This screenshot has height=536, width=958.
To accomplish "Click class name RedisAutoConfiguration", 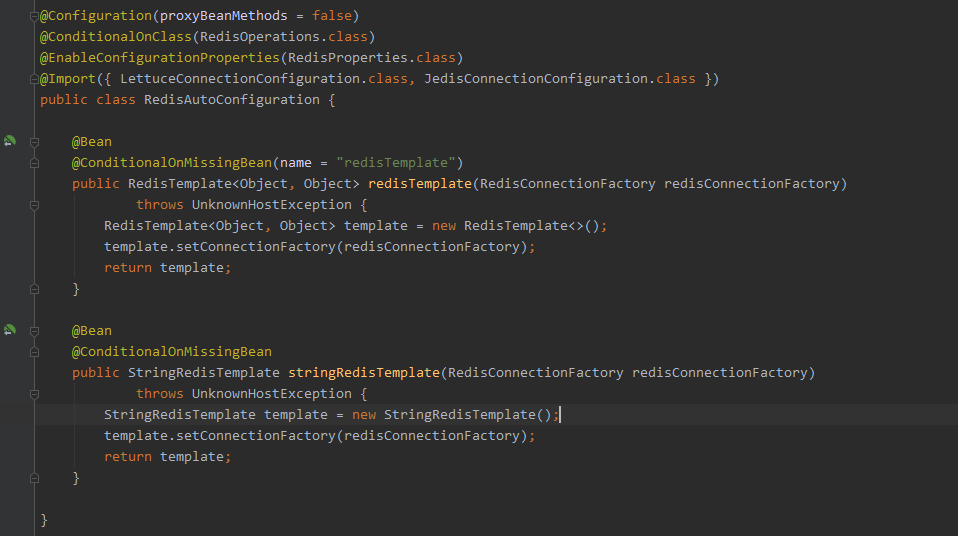I will pos(232,100).
